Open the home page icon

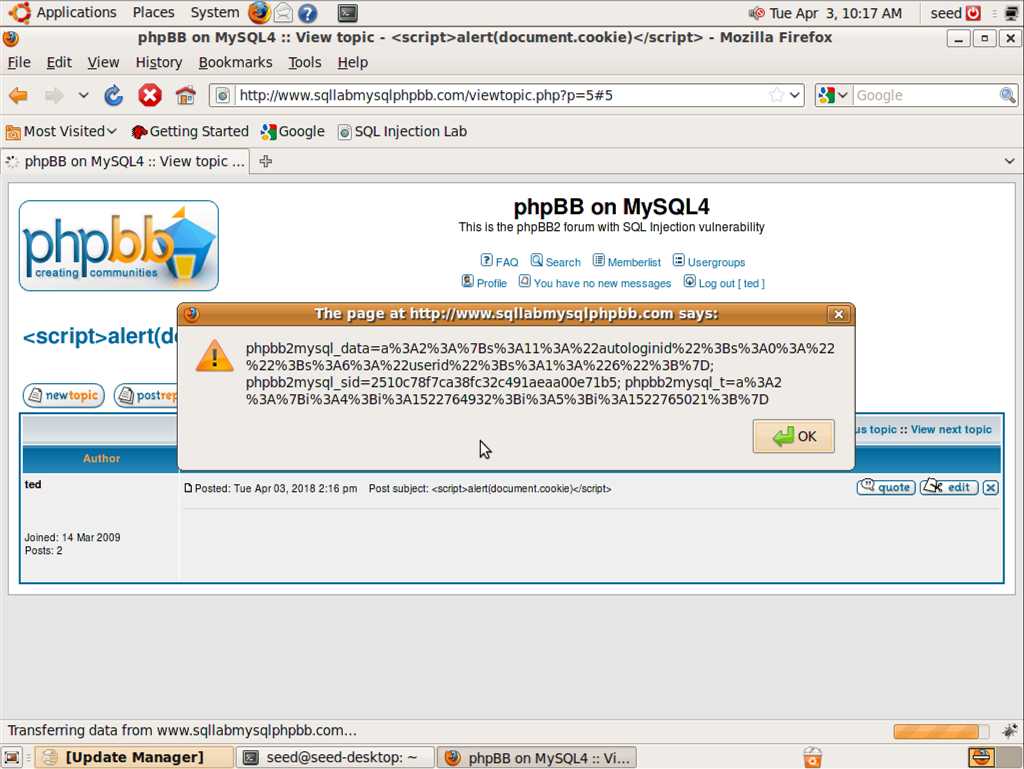click(186, 96)
